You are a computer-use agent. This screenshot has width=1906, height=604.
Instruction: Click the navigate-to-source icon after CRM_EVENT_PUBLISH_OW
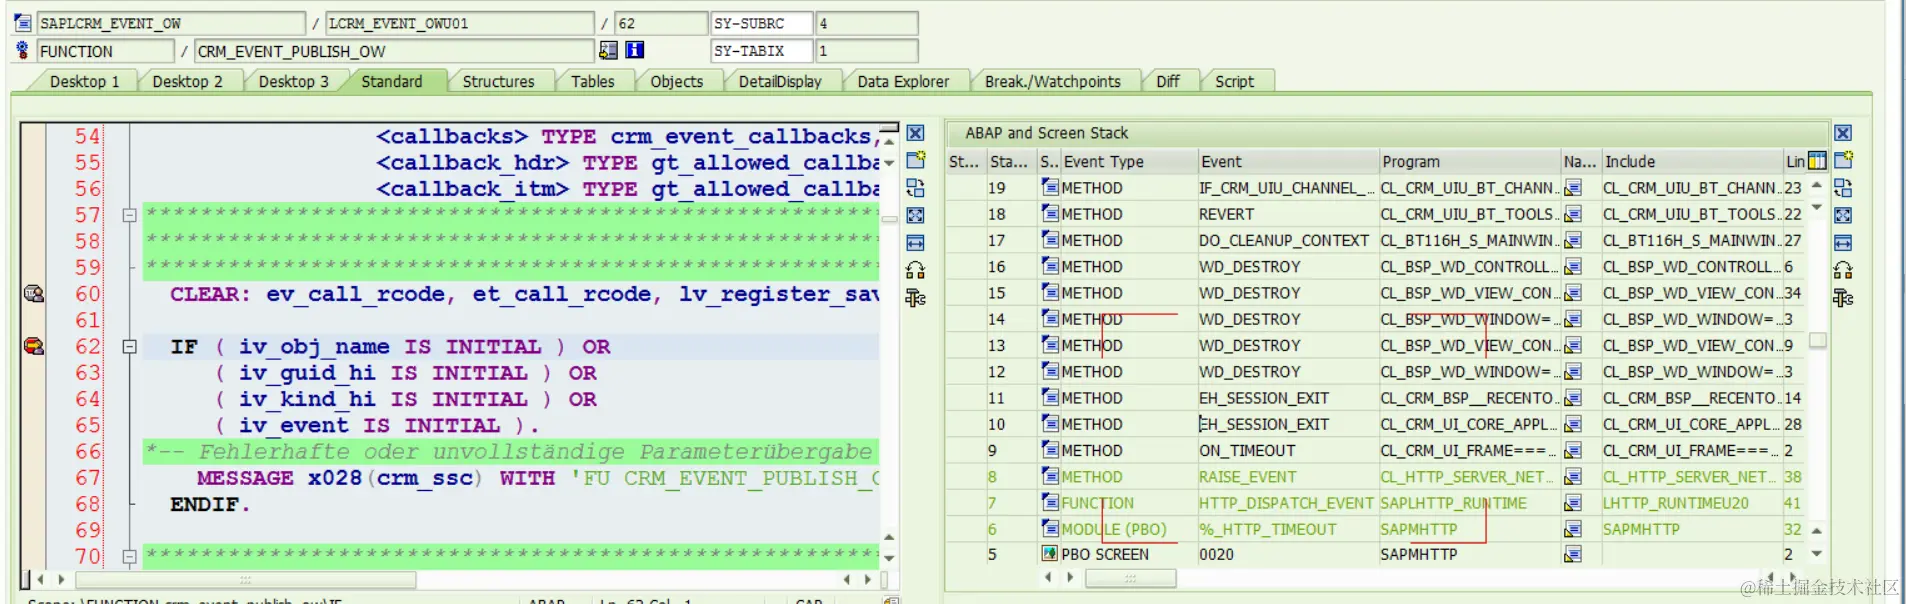tap(608, 50)
